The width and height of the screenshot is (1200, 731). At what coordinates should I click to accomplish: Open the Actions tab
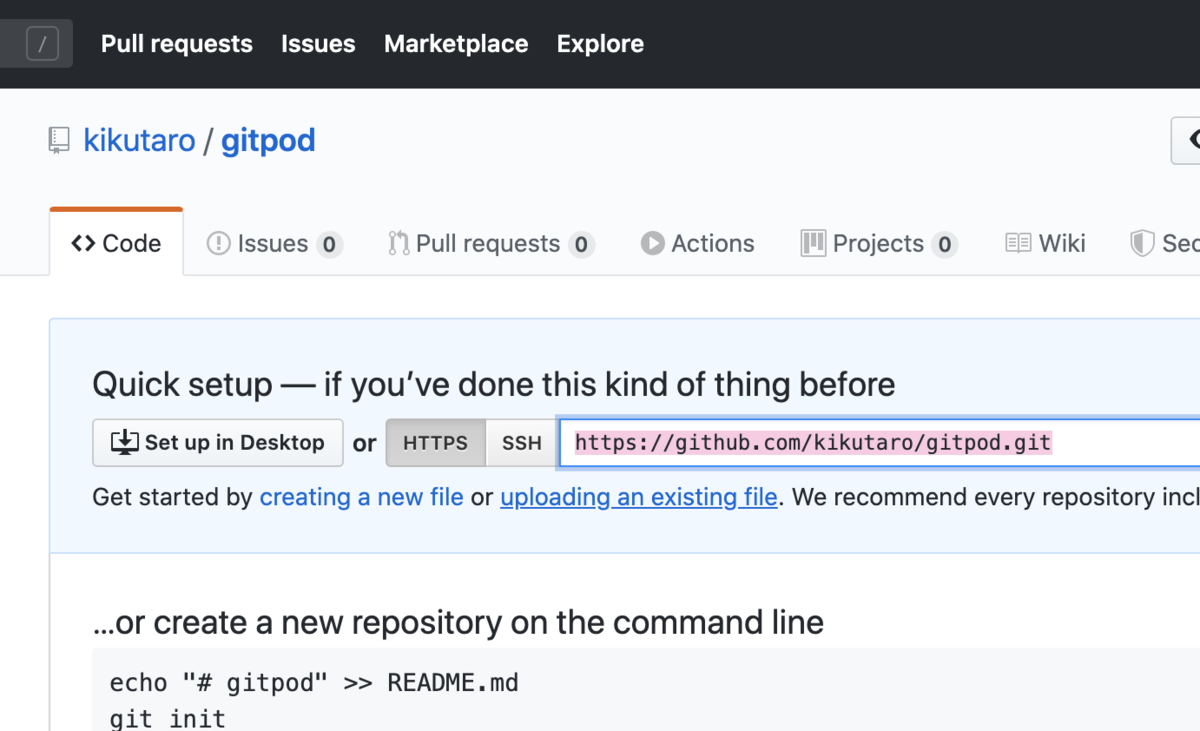tap(698, 243)
